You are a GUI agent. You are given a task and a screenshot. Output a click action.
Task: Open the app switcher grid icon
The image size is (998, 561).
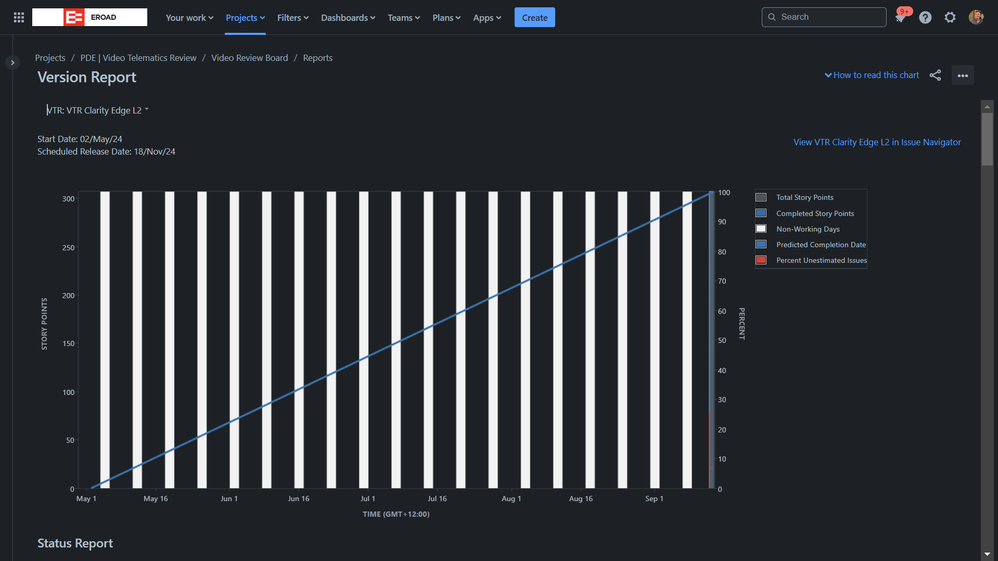click(19, 17)
